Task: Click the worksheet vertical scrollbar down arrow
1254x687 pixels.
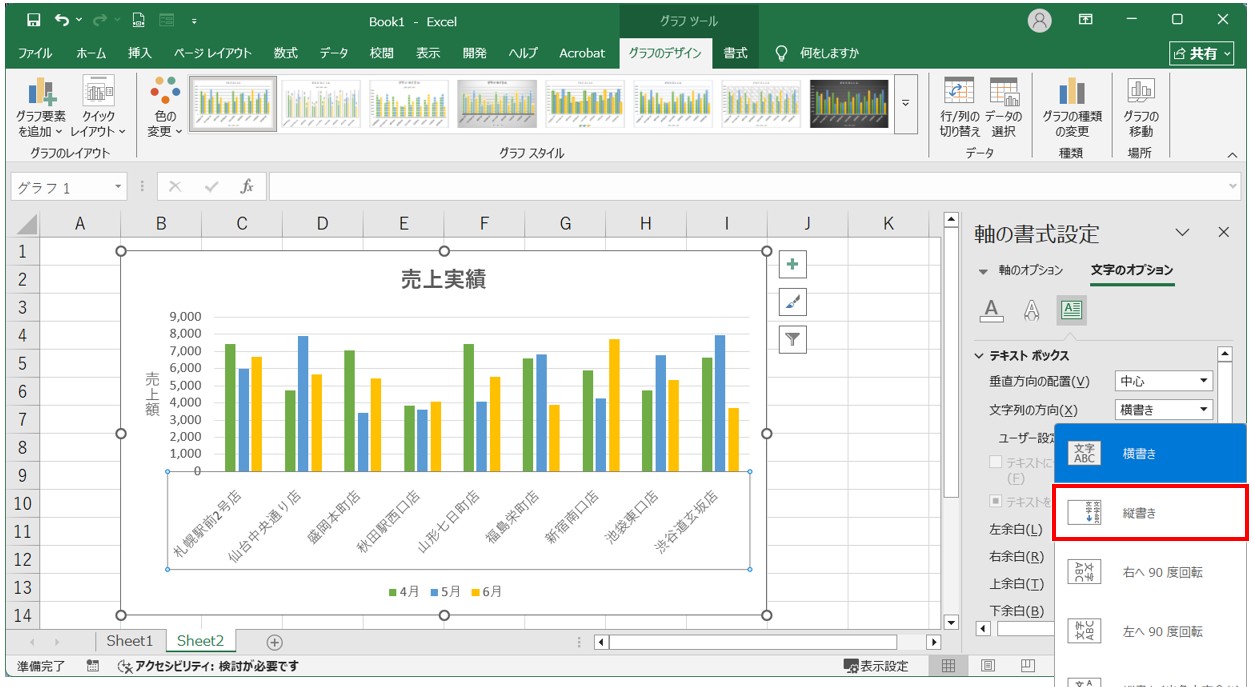Action: pyautogui.click(x=951, y=621)
